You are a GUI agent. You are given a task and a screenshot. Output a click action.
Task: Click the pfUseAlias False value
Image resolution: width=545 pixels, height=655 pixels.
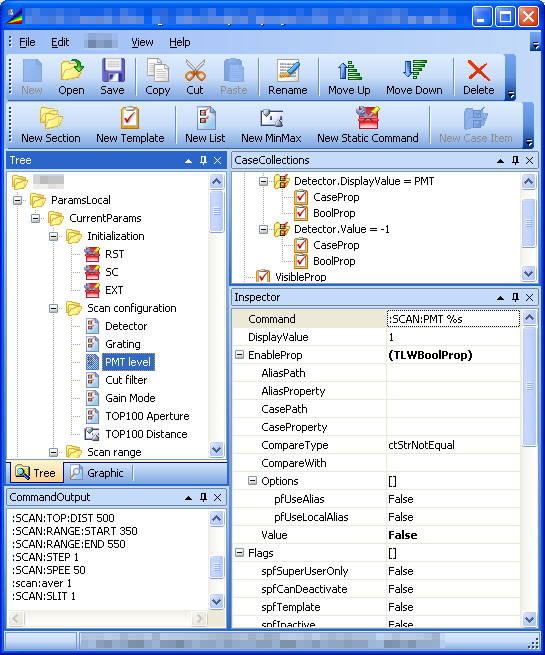(x=401, y=499)
